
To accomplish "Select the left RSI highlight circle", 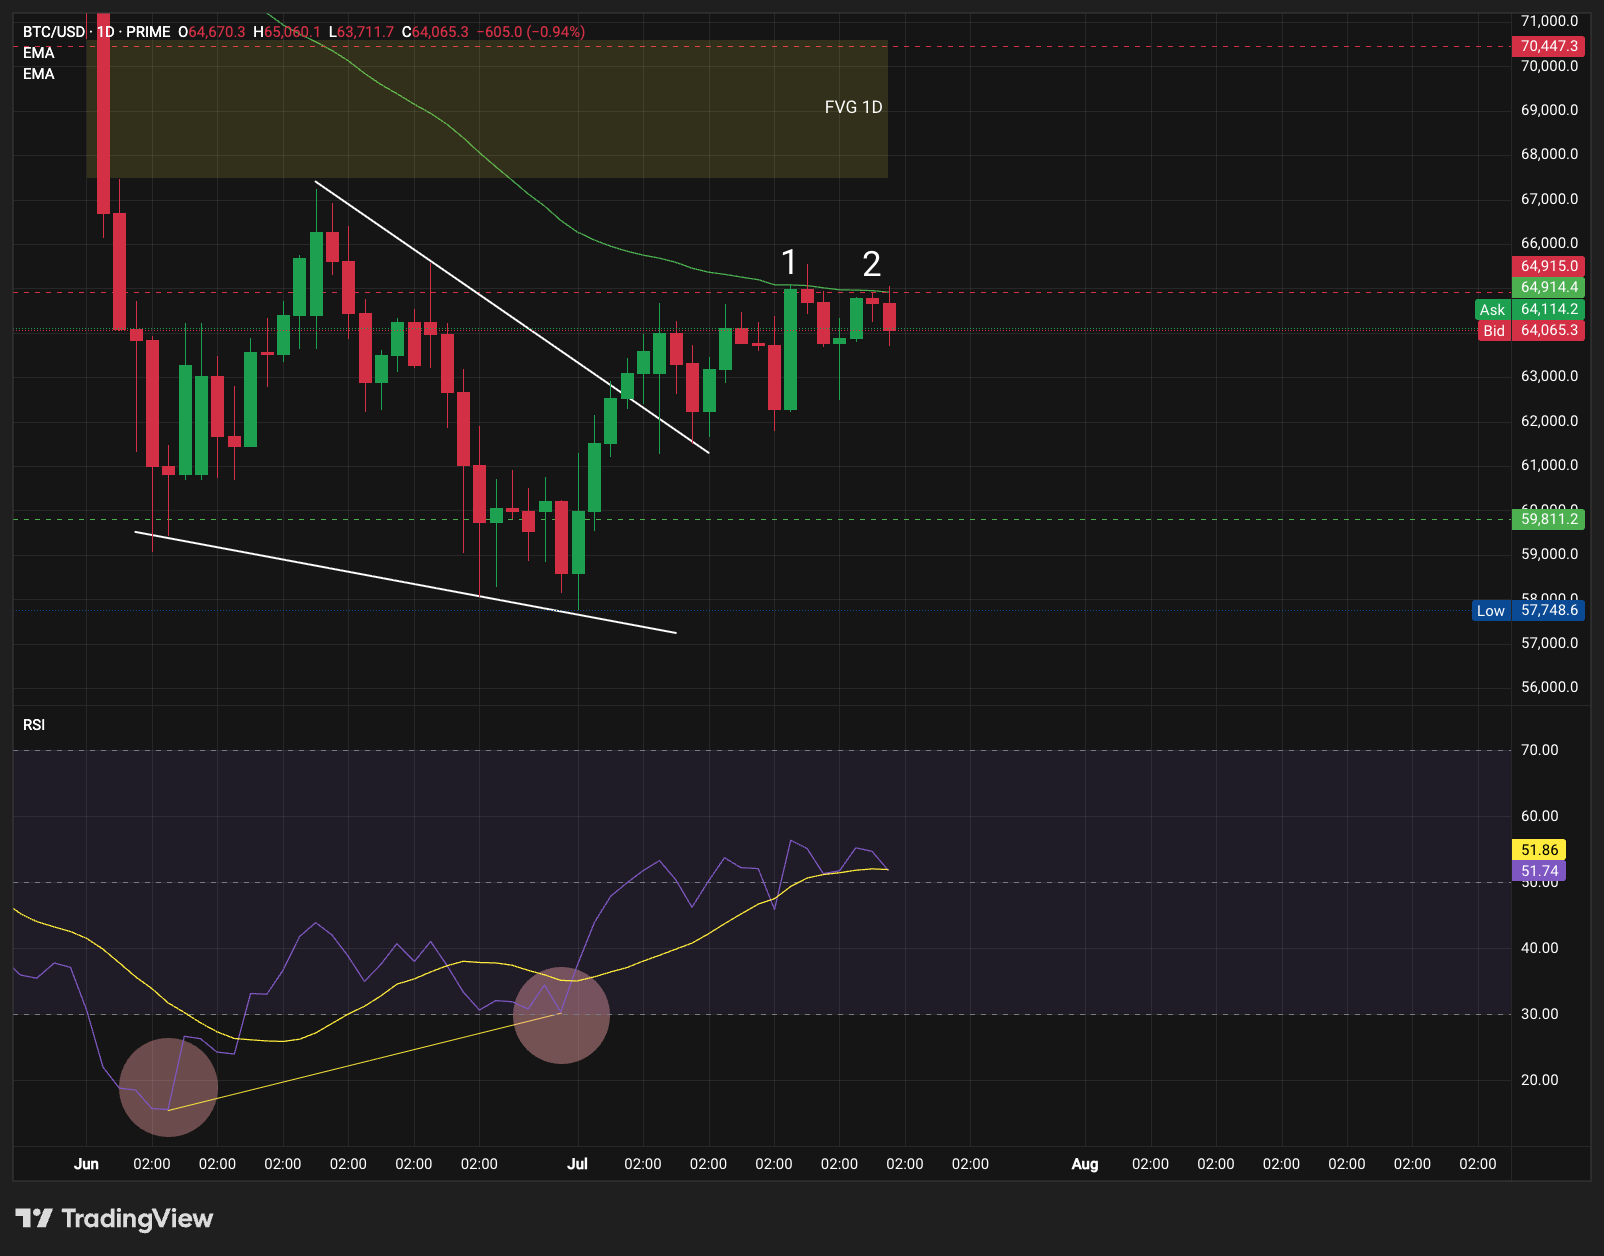I will pyautogui.click(x=168, y=1087).
